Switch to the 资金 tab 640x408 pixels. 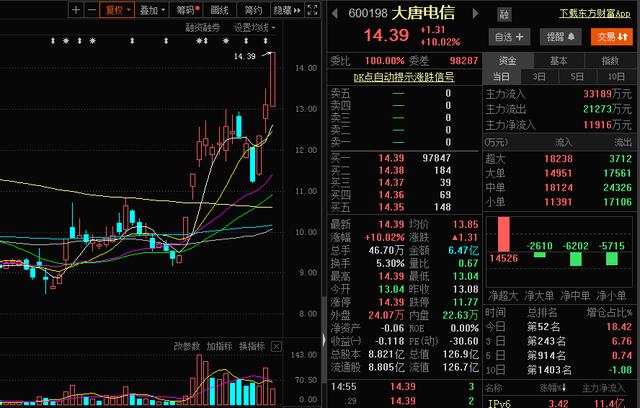[508, 61]
